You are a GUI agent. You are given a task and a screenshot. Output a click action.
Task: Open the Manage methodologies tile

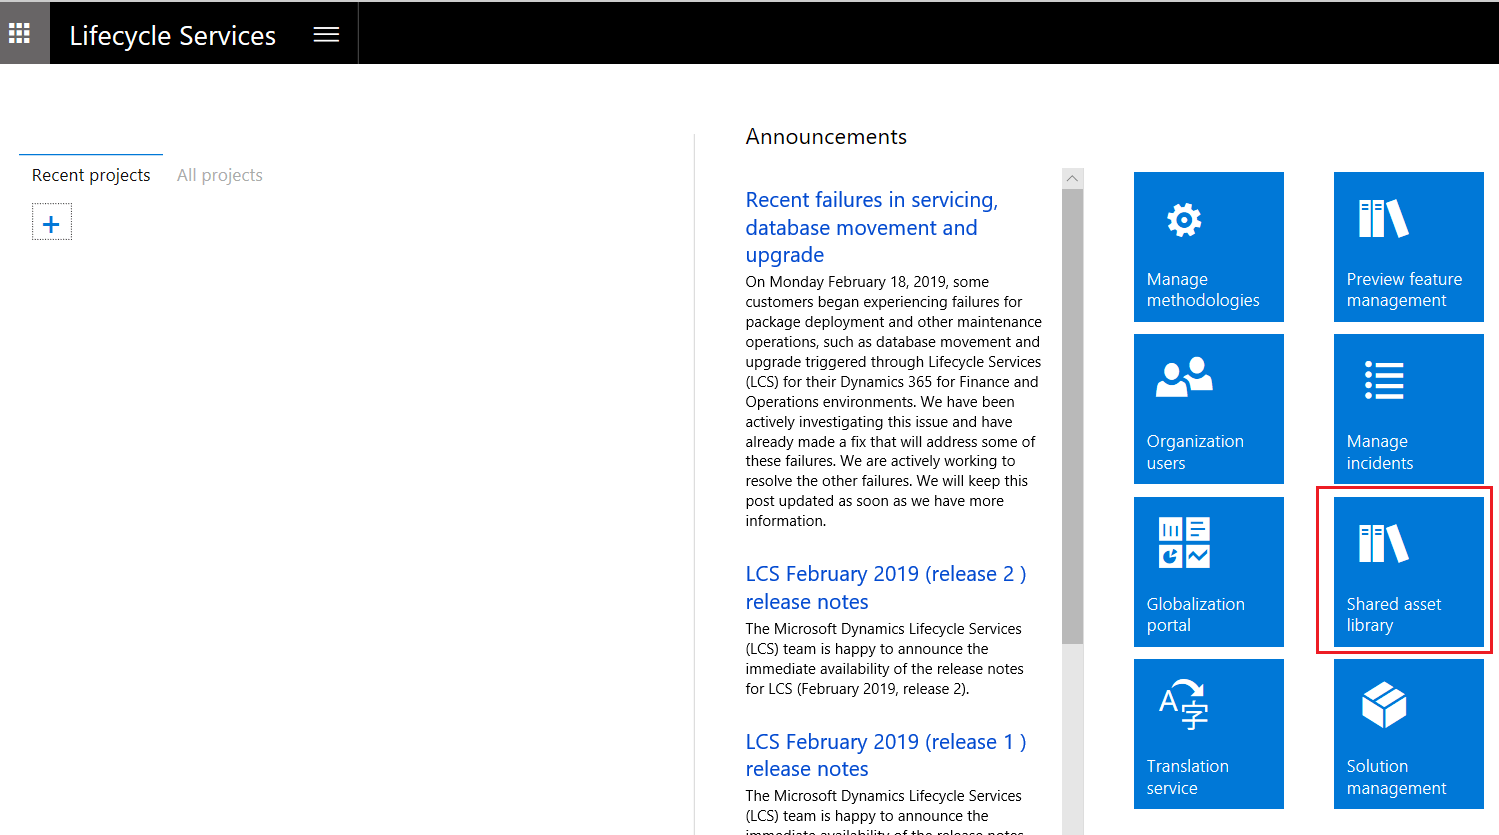1208,247
